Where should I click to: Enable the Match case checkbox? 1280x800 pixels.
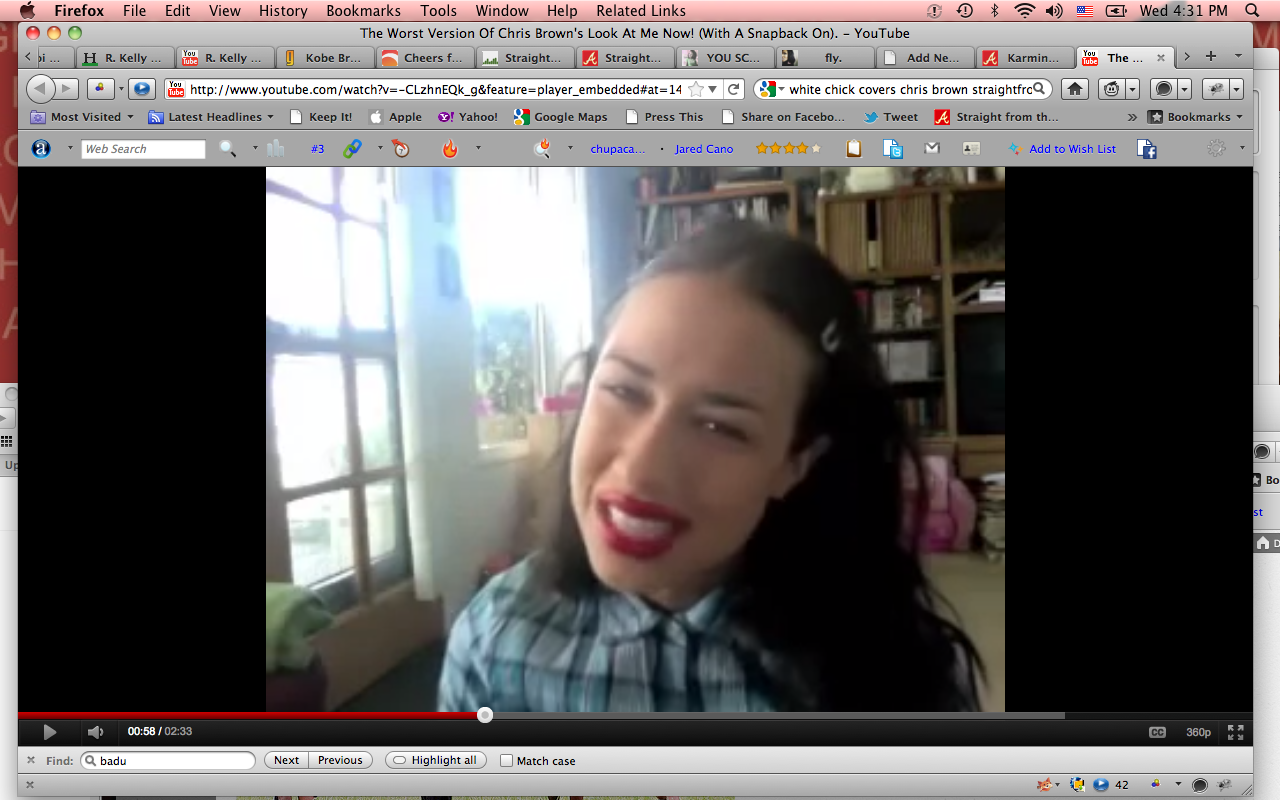[x=507, y=761]
